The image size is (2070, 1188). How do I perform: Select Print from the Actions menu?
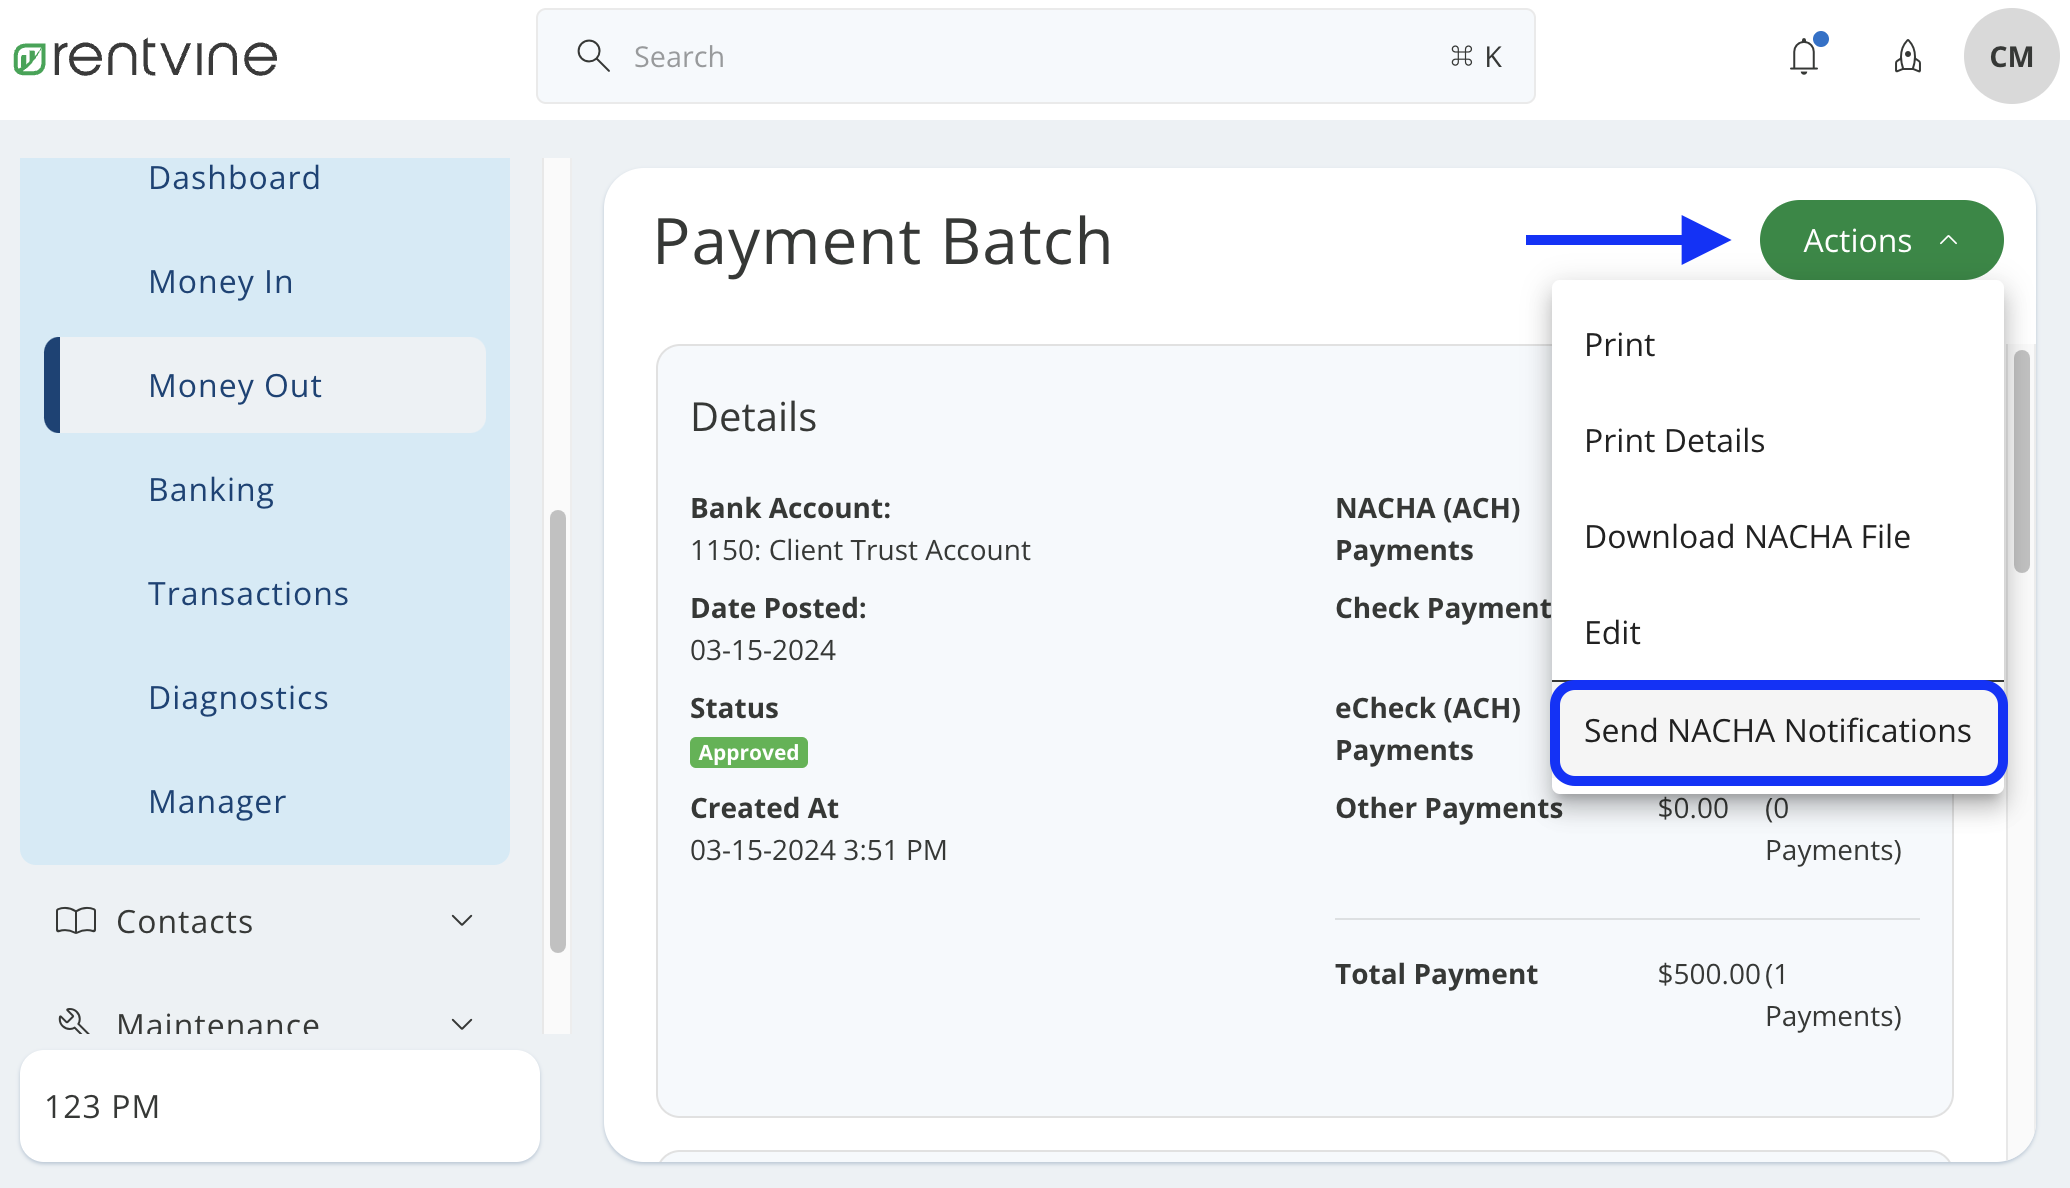[1618, 344]
